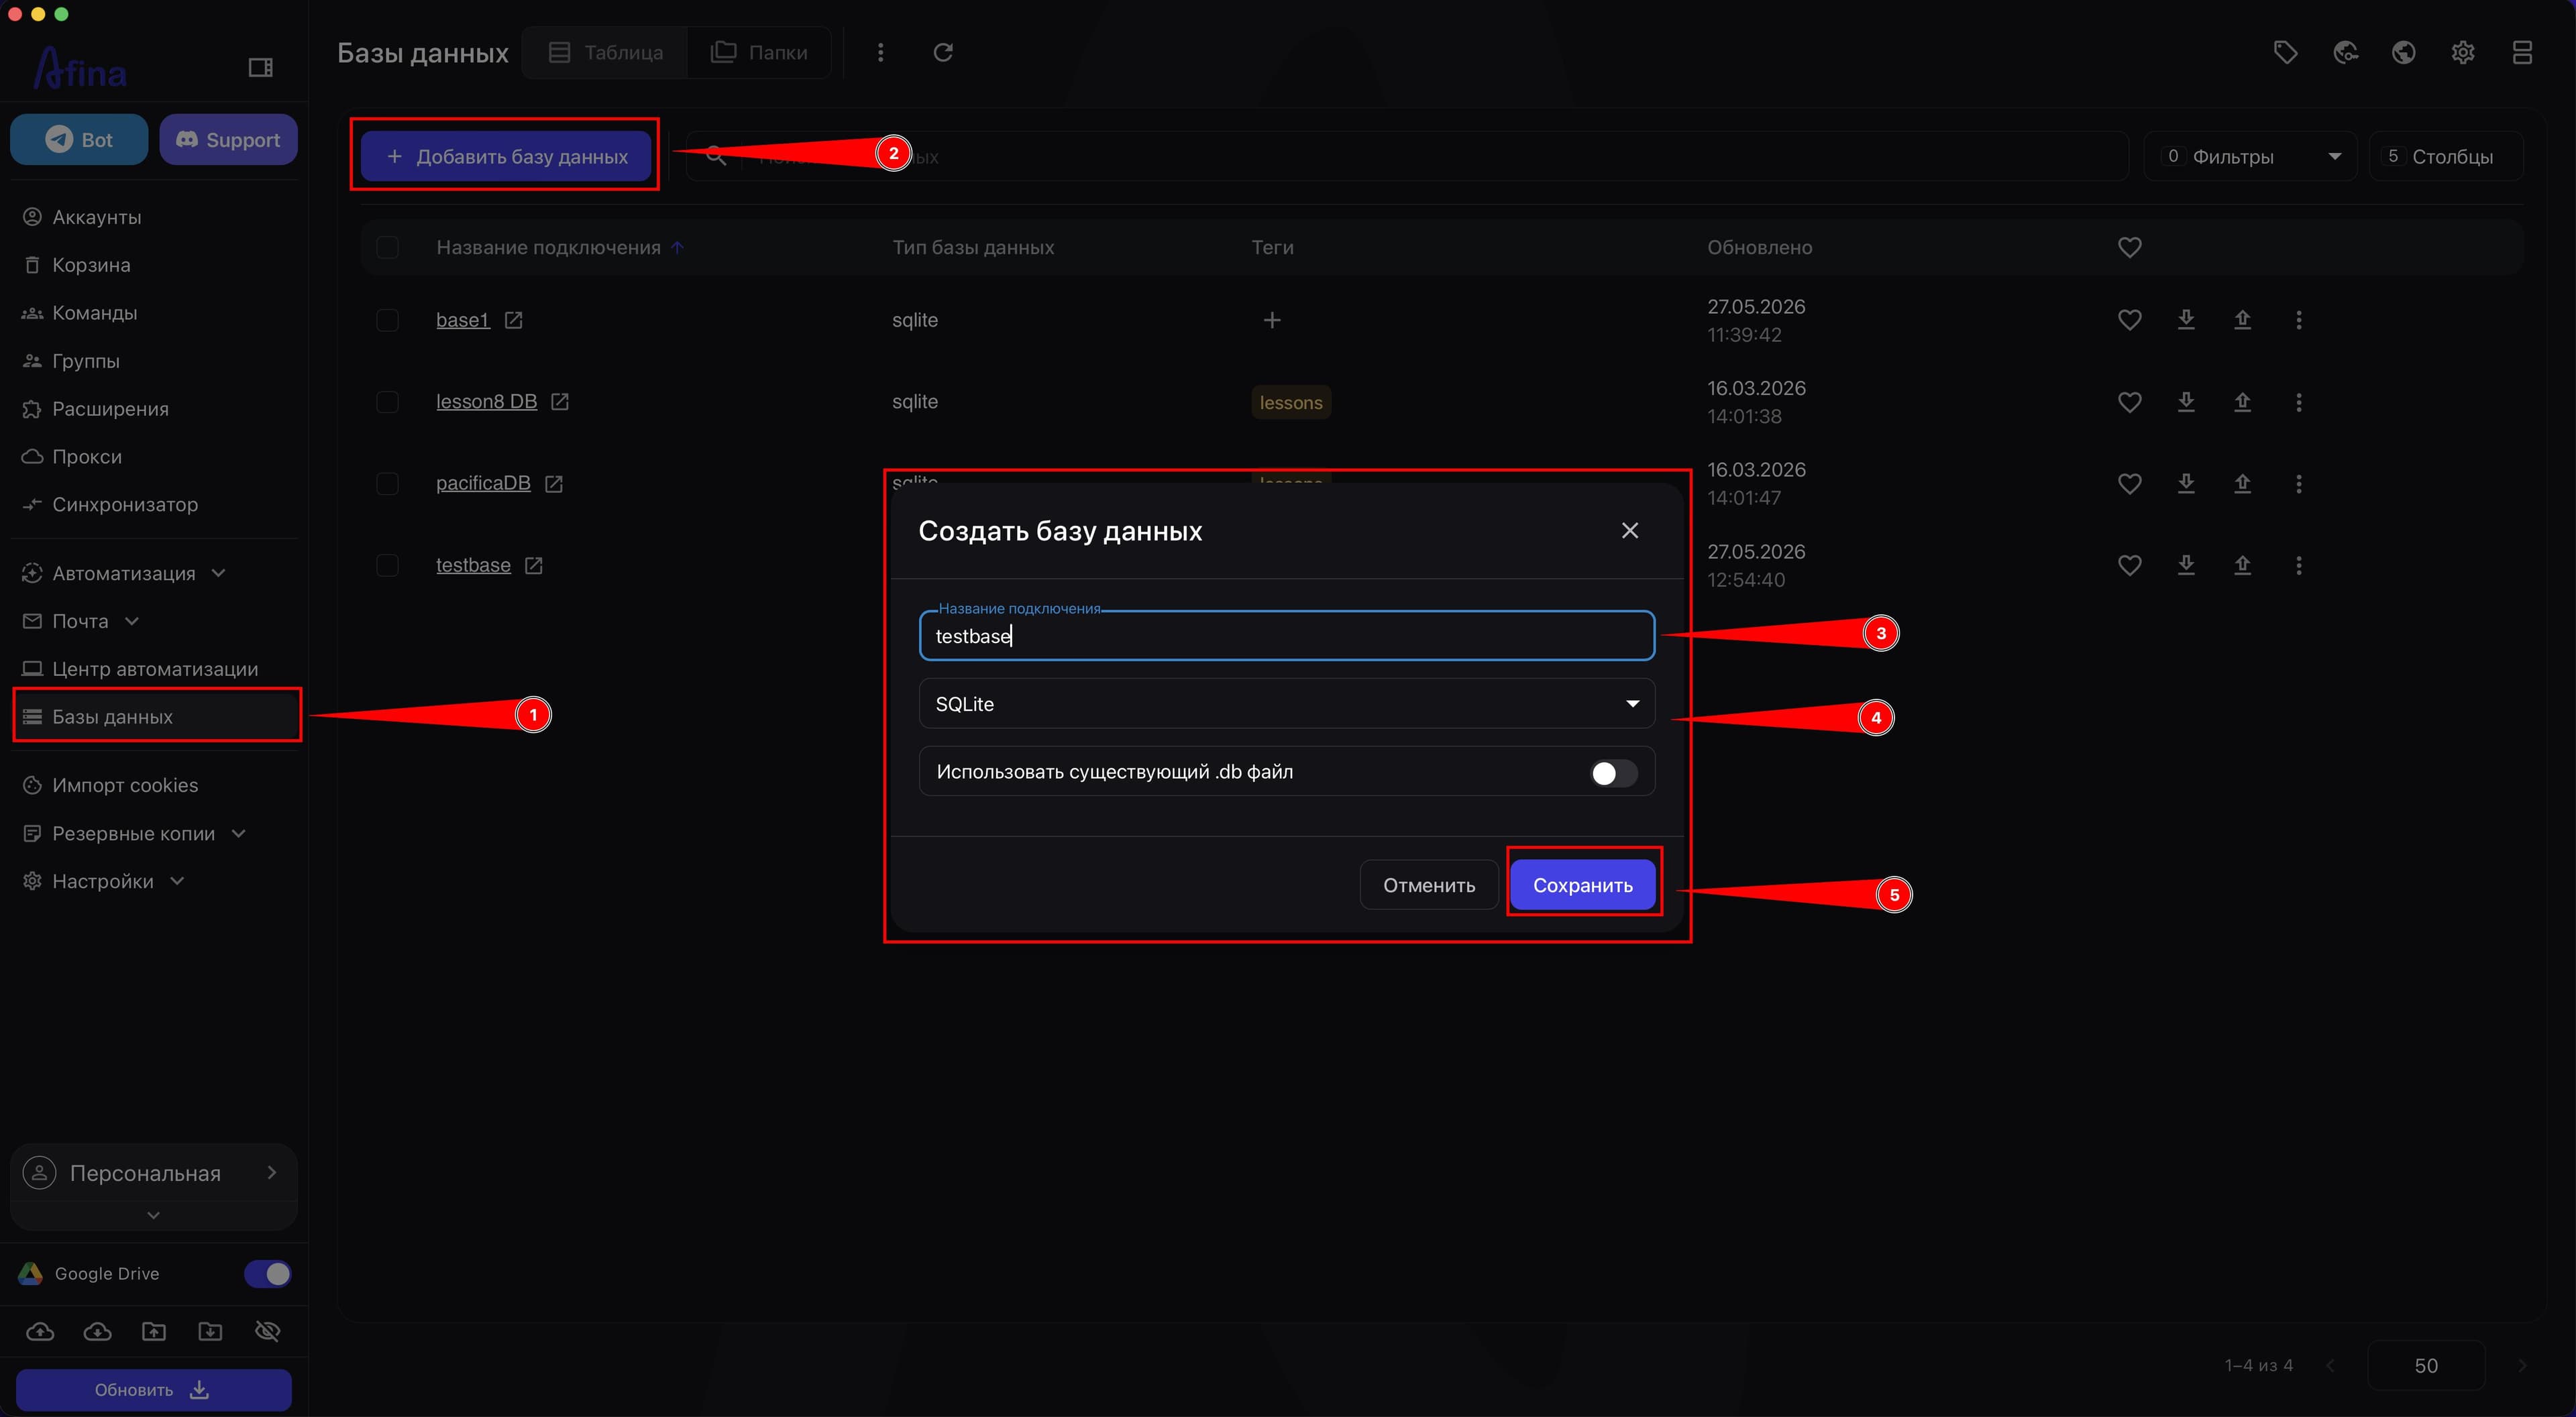Open Аккаунты in the sidebar

click(97, 217)
